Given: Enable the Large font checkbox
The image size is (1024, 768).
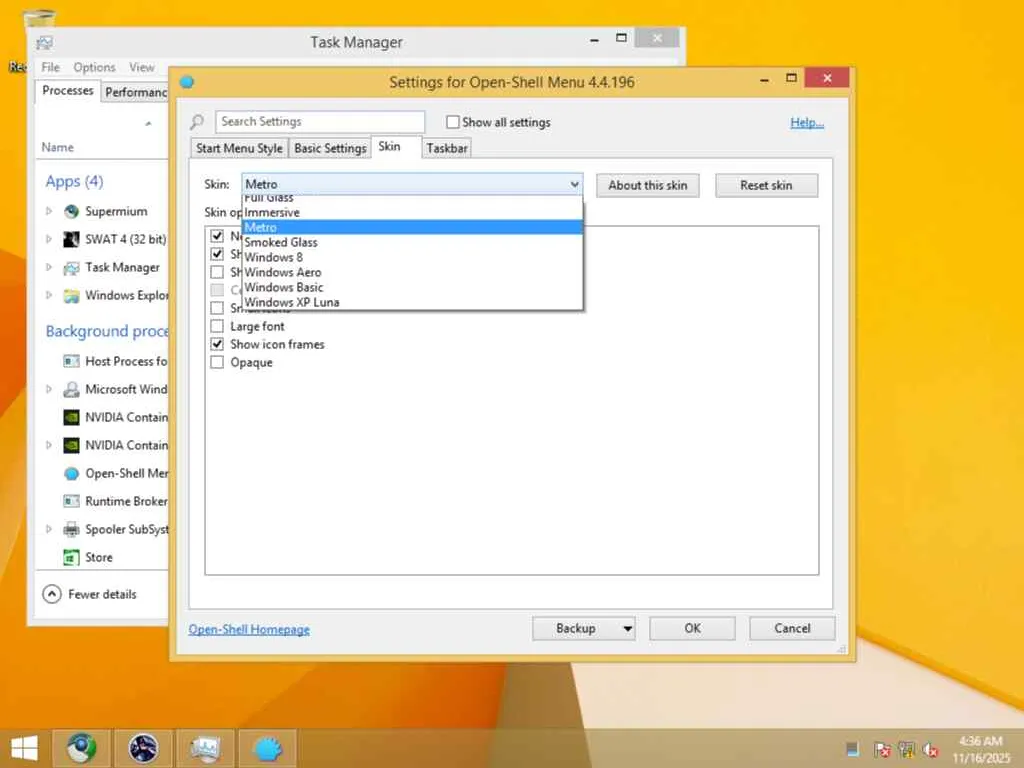Looking at the screenshot, I should 217,326.
